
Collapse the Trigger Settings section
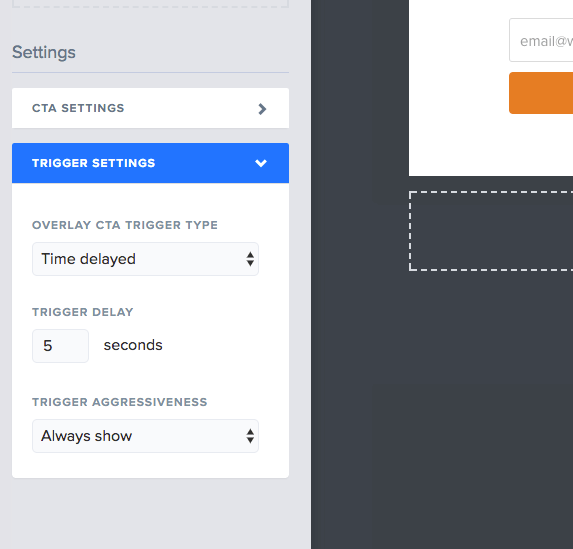tap(151, 163)
